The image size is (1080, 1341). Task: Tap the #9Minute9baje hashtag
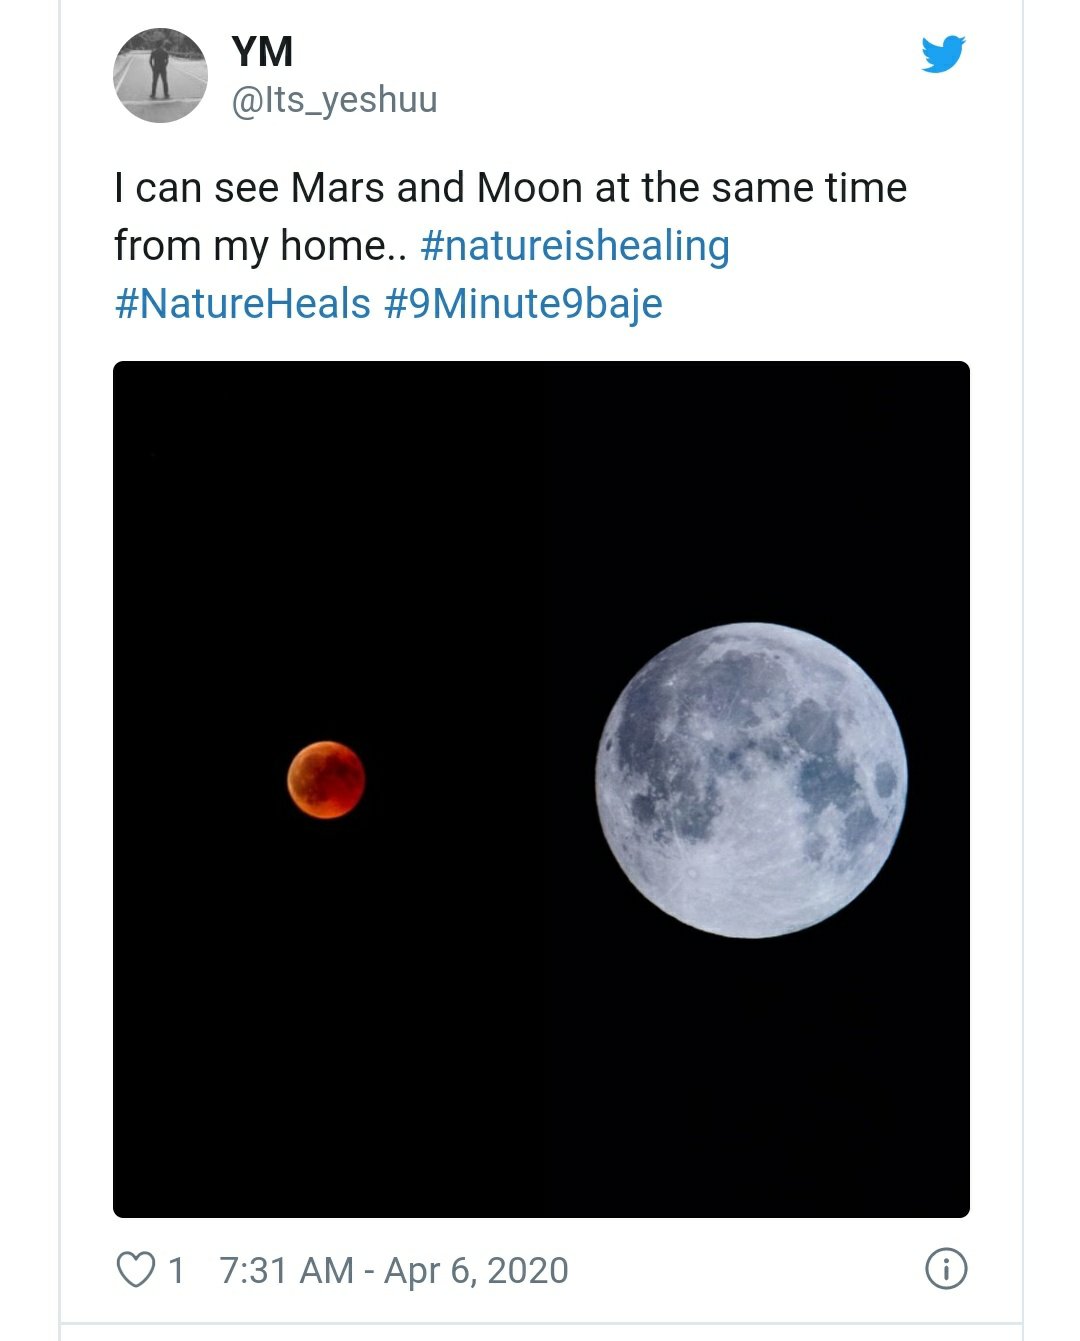point(523,303)
